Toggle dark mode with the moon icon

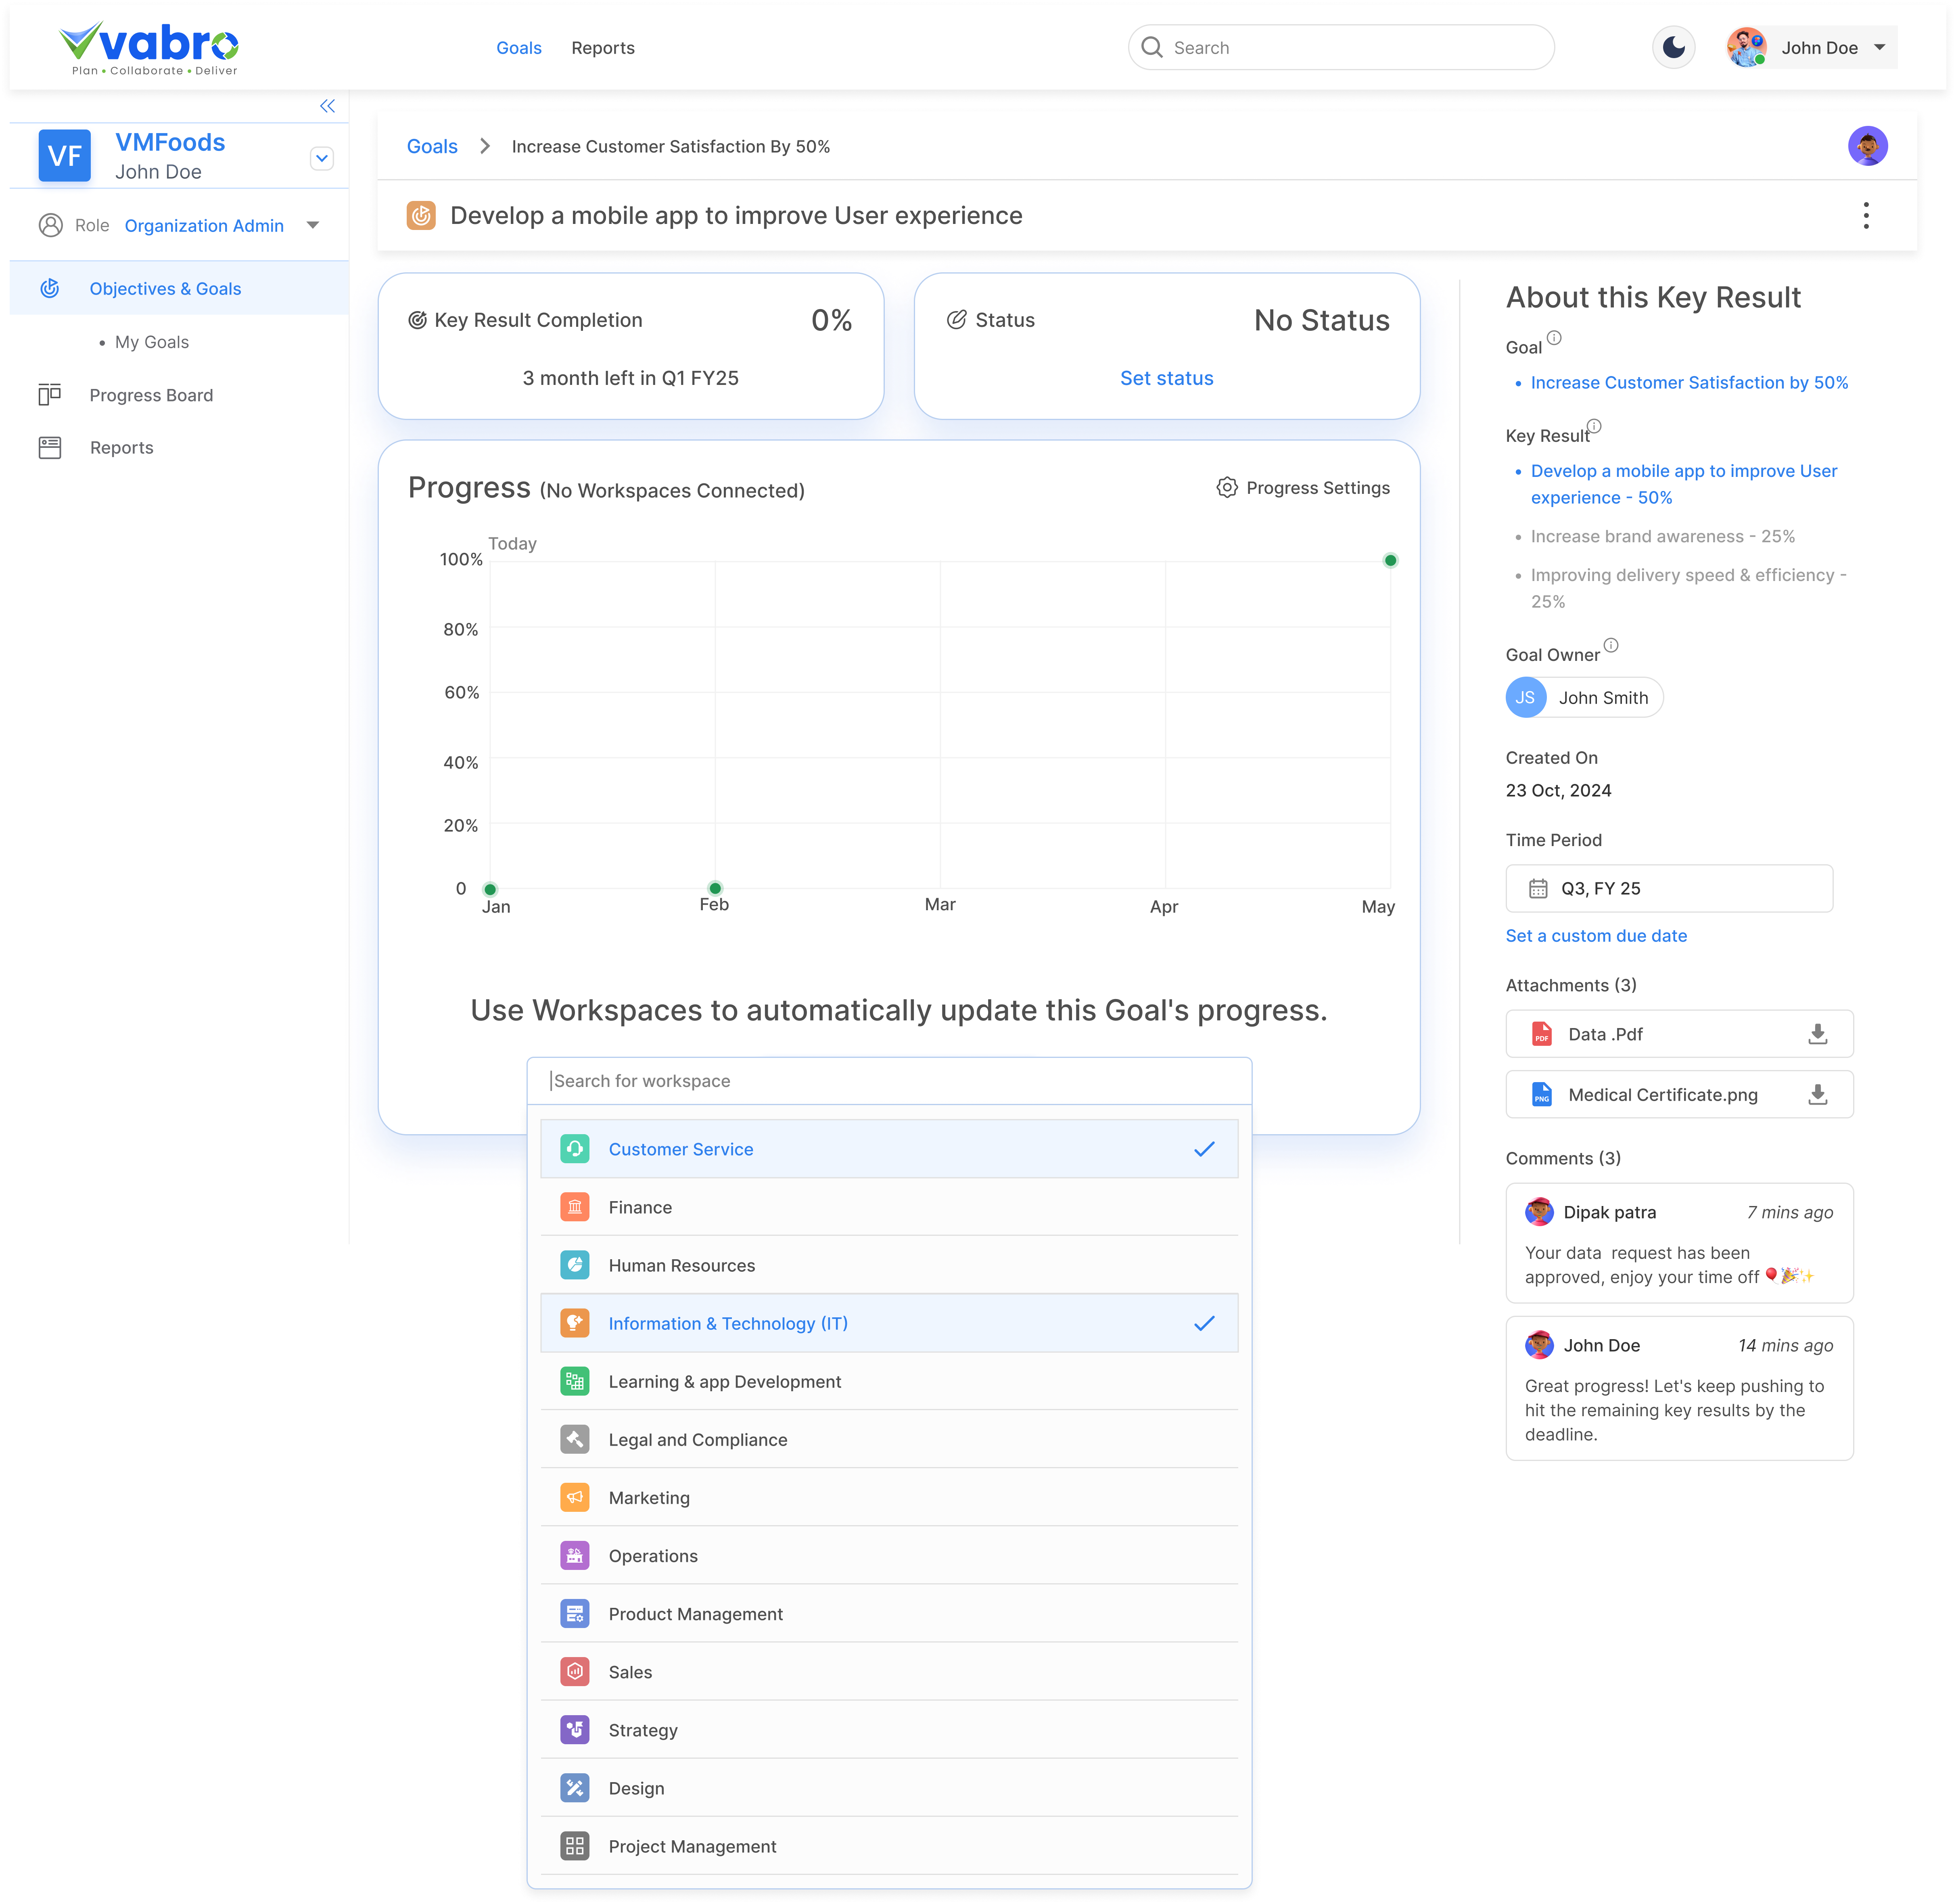click(1673, 47)
